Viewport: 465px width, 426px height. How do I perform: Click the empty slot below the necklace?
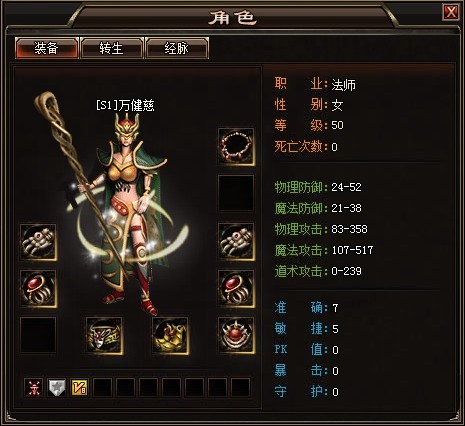[236, 193]
